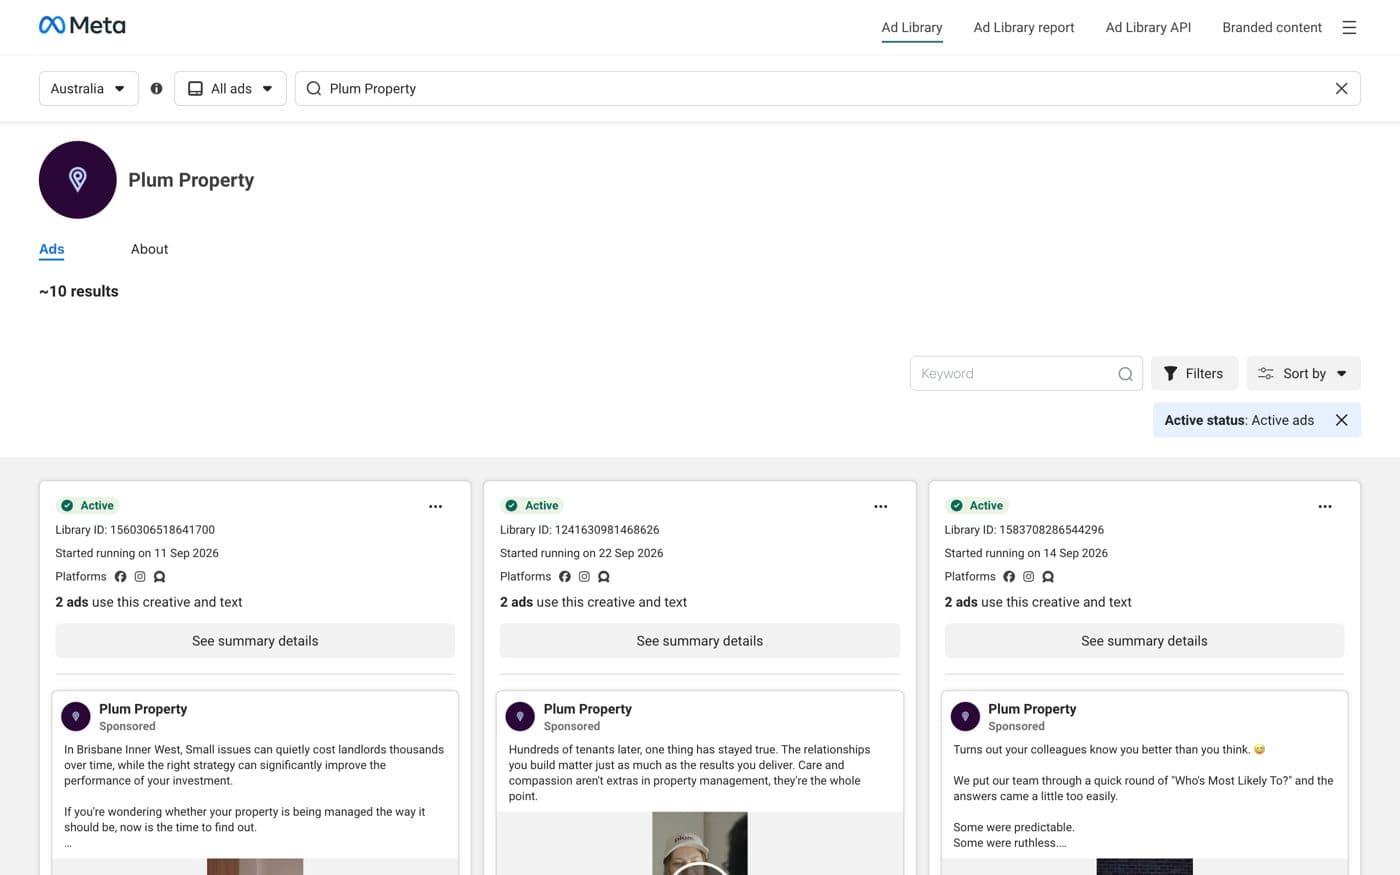This screenshot has height=875, width=1400.
Task: Switch to the About tab
Action: click(x=149, y=249)
